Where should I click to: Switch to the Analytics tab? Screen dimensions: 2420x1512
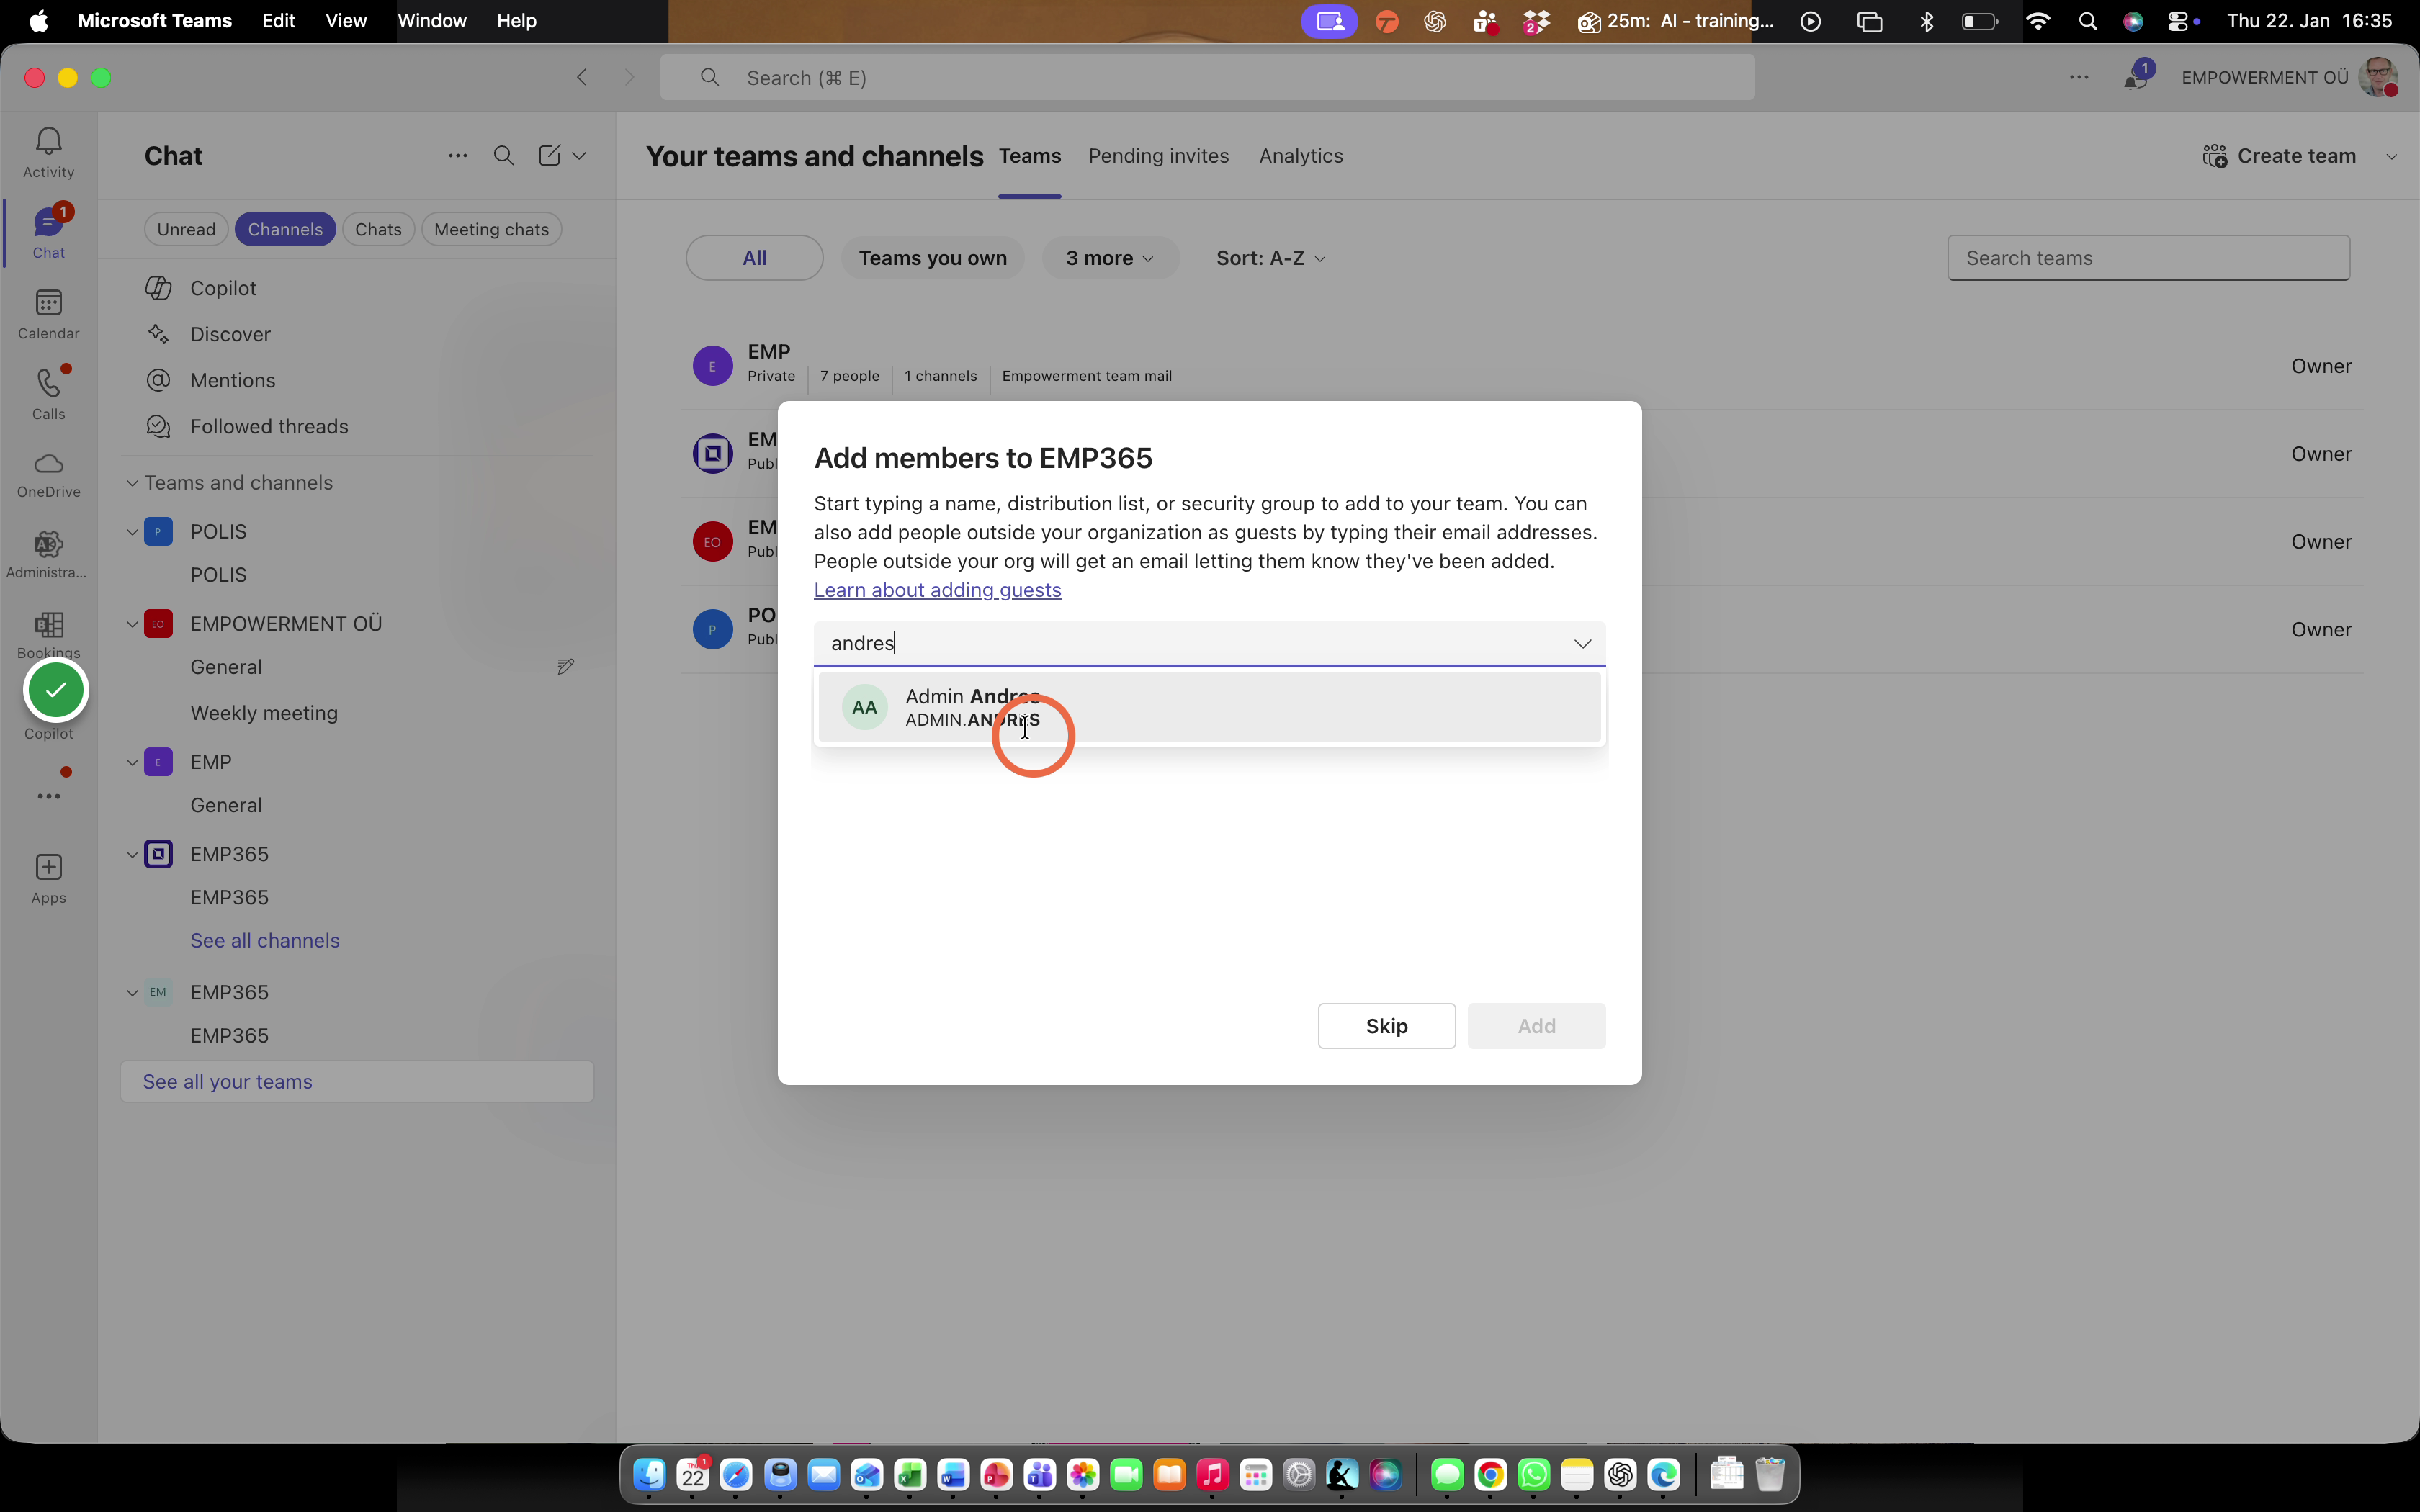pyautogui.click(x=1300, y=156)
